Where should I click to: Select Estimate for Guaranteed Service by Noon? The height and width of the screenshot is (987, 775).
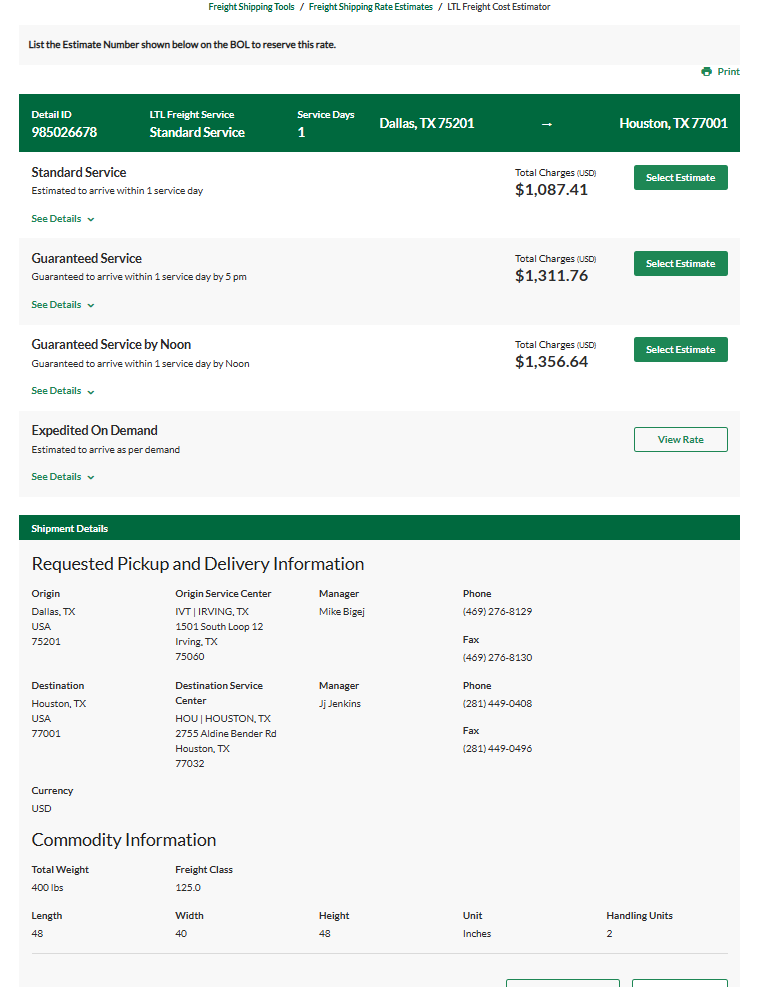tap(681, 349)
